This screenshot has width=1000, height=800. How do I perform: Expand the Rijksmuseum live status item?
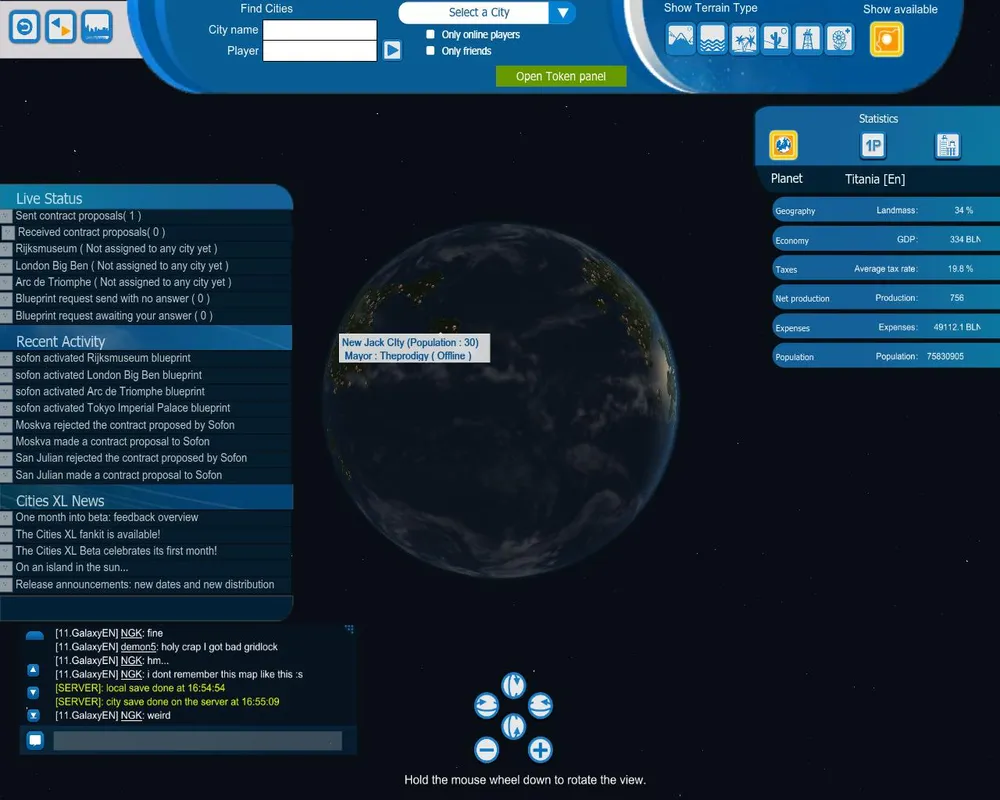point(6,249)
